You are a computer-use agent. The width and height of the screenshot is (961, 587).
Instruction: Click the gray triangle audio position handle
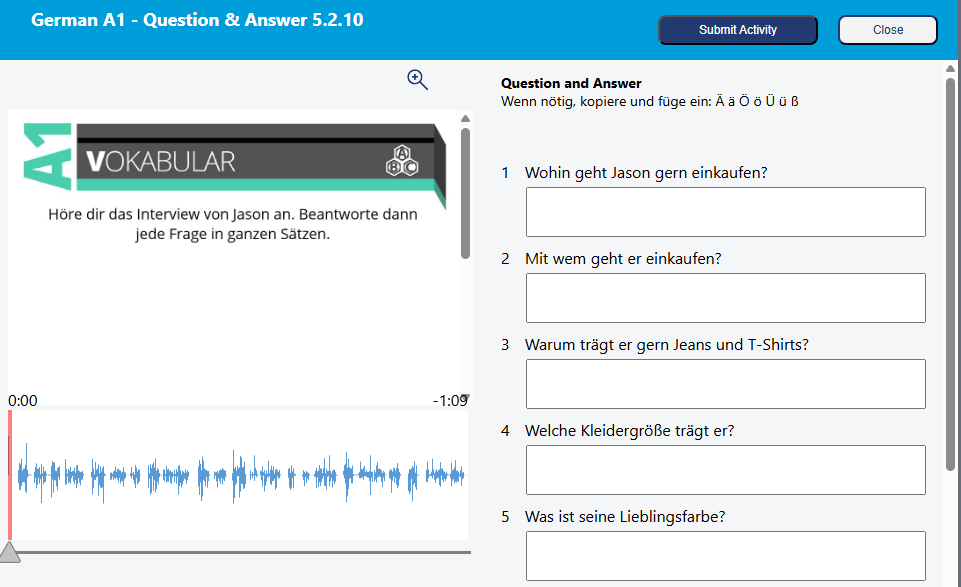click(x=9, y=552)
